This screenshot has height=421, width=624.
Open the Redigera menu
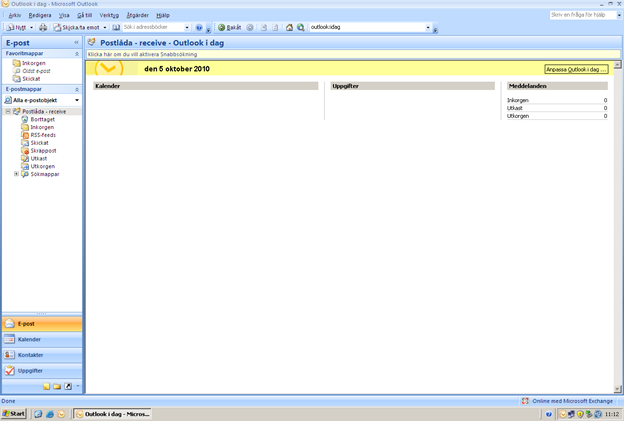pos(40,15)
